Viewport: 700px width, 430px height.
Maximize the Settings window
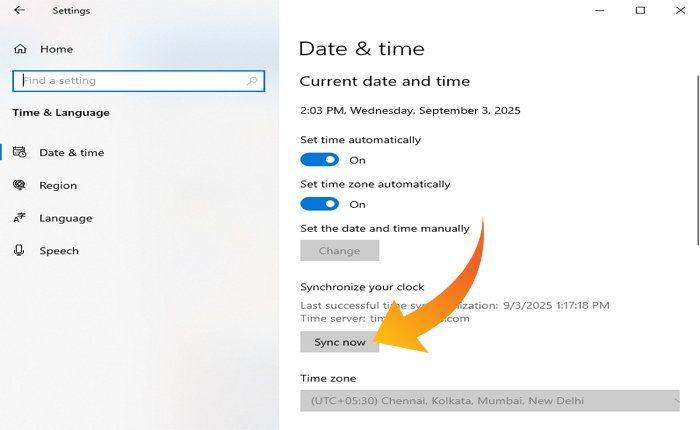coord(640,10)
